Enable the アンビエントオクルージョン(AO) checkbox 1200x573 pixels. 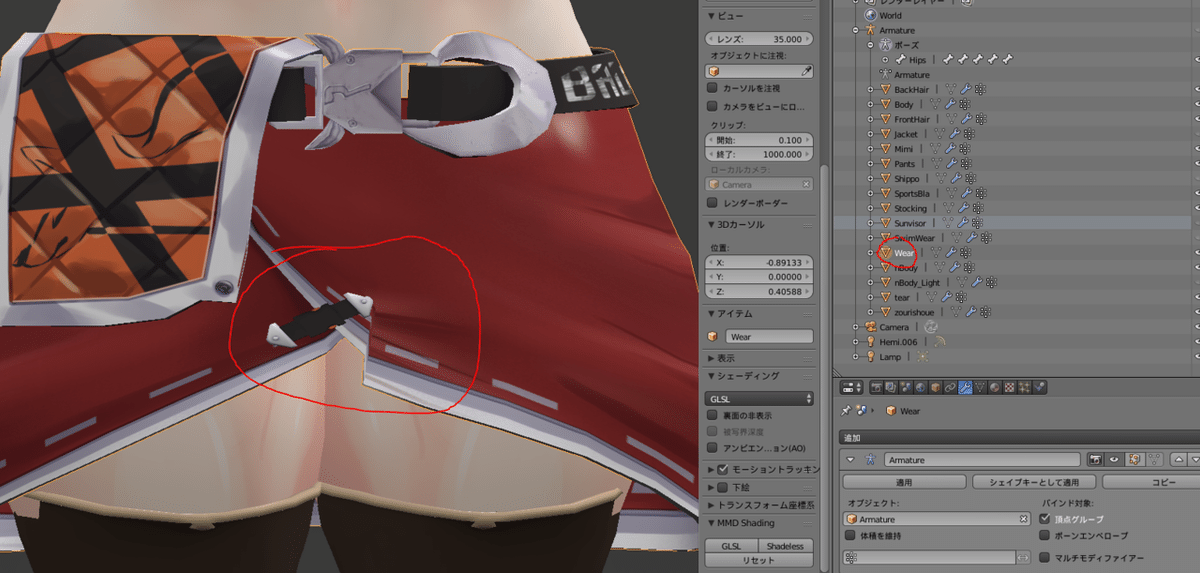[x=712, y=447]
